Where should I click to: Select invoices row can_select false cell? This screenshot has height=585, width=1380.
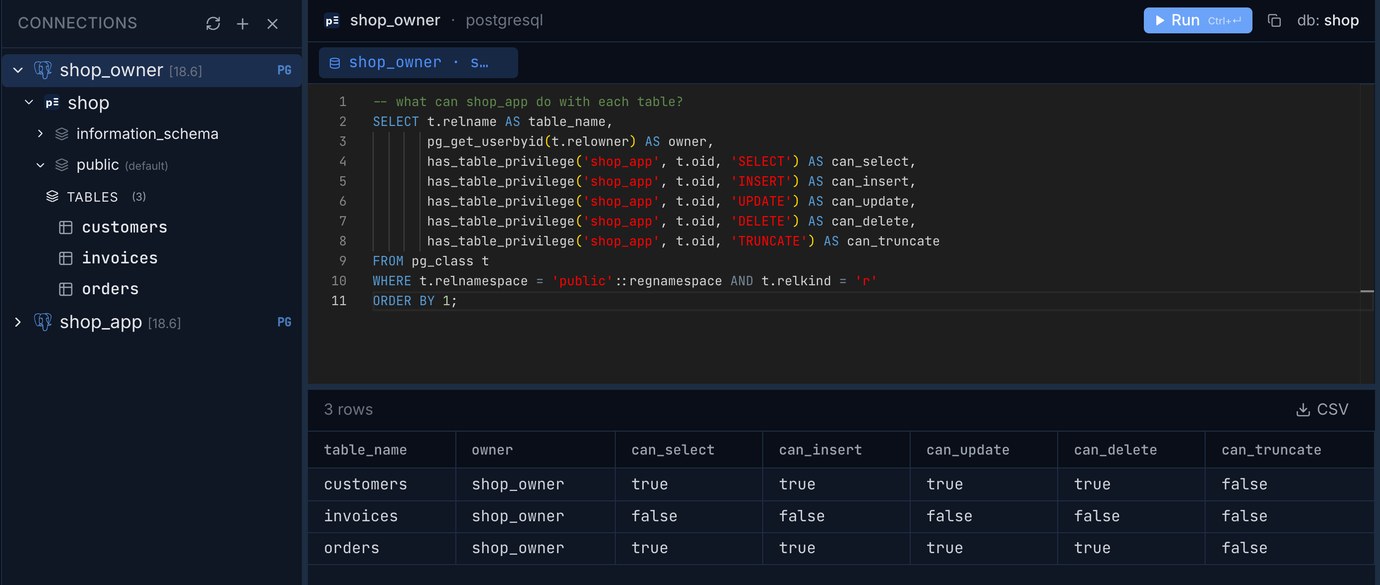pyautogui.click(x=689, y=516)
